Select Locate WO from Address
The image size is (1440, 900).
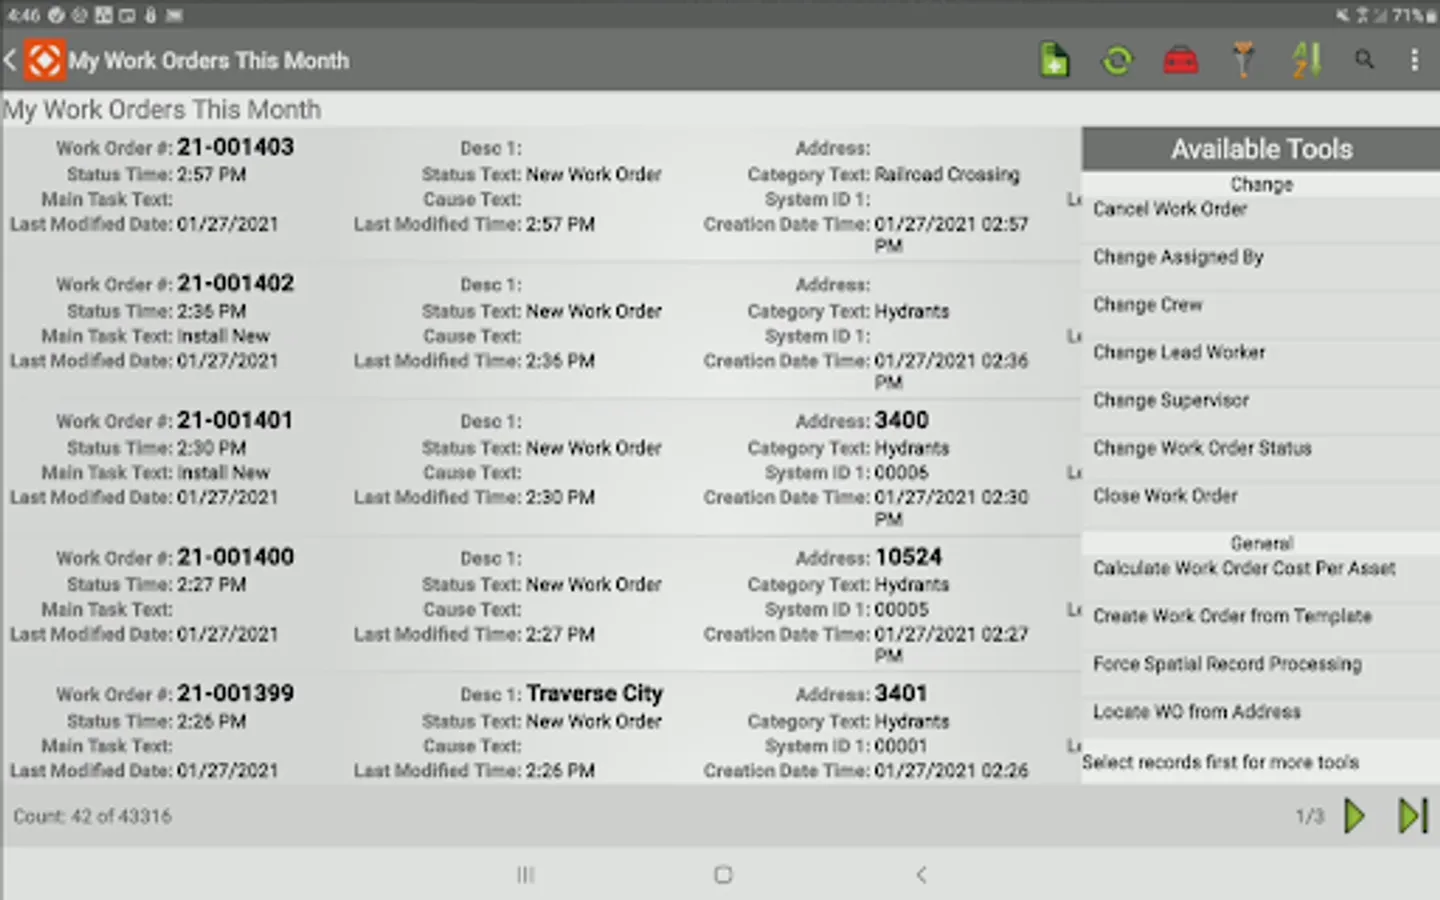coord(1196,712)
